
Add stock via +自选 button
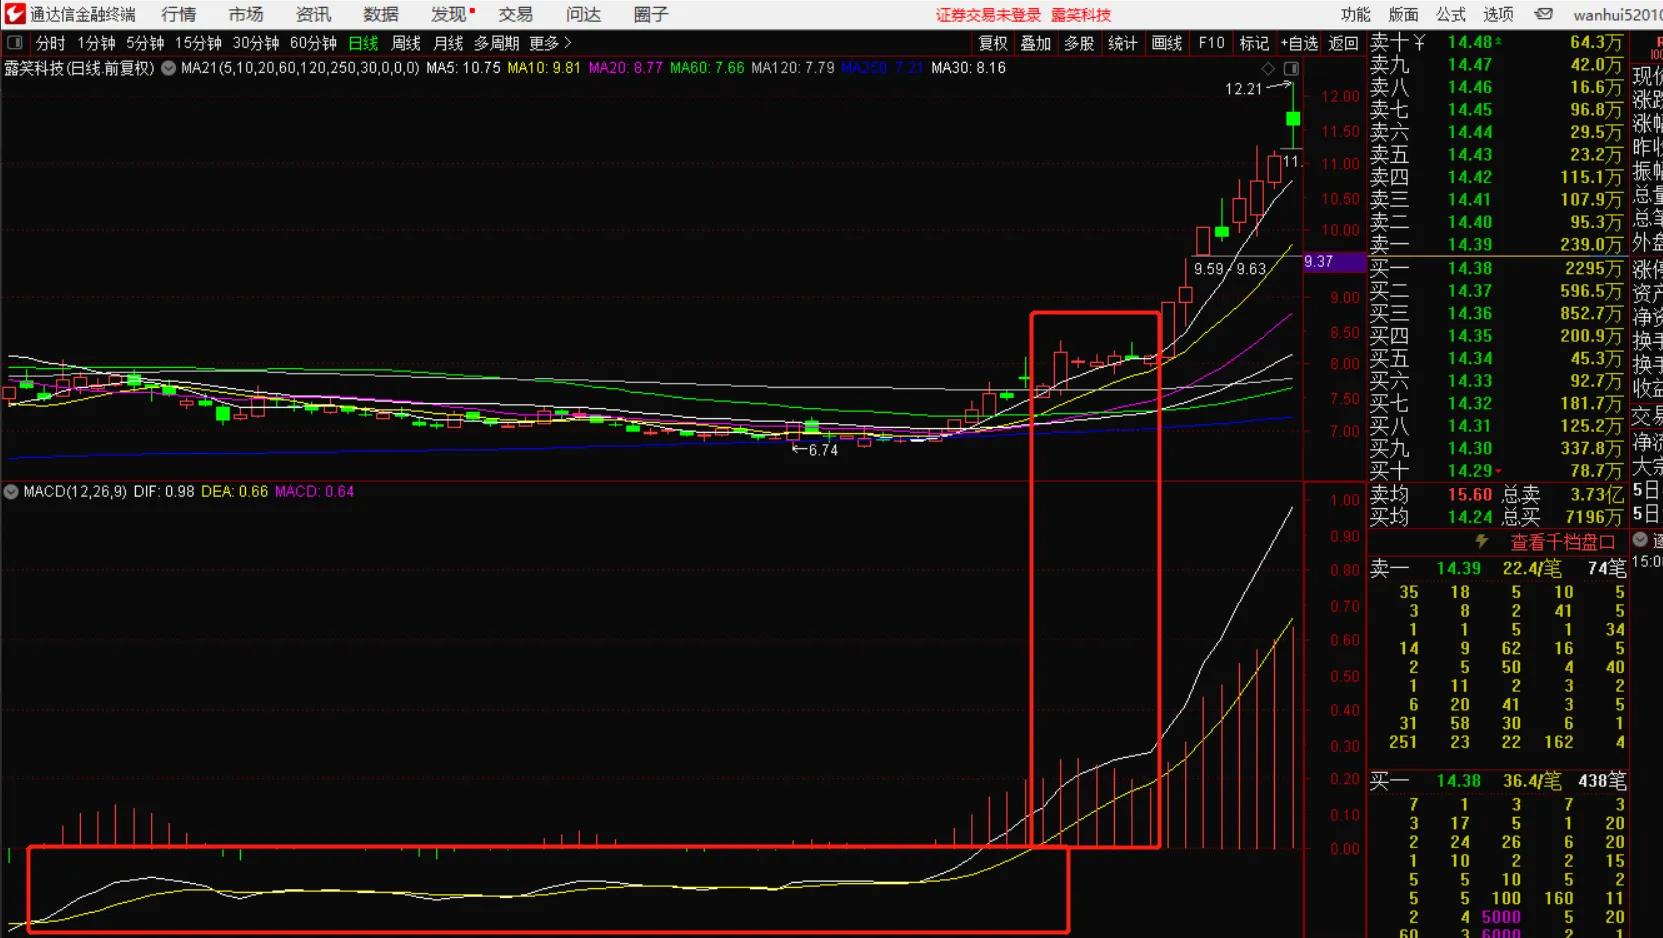click(x=1299, y=43)
